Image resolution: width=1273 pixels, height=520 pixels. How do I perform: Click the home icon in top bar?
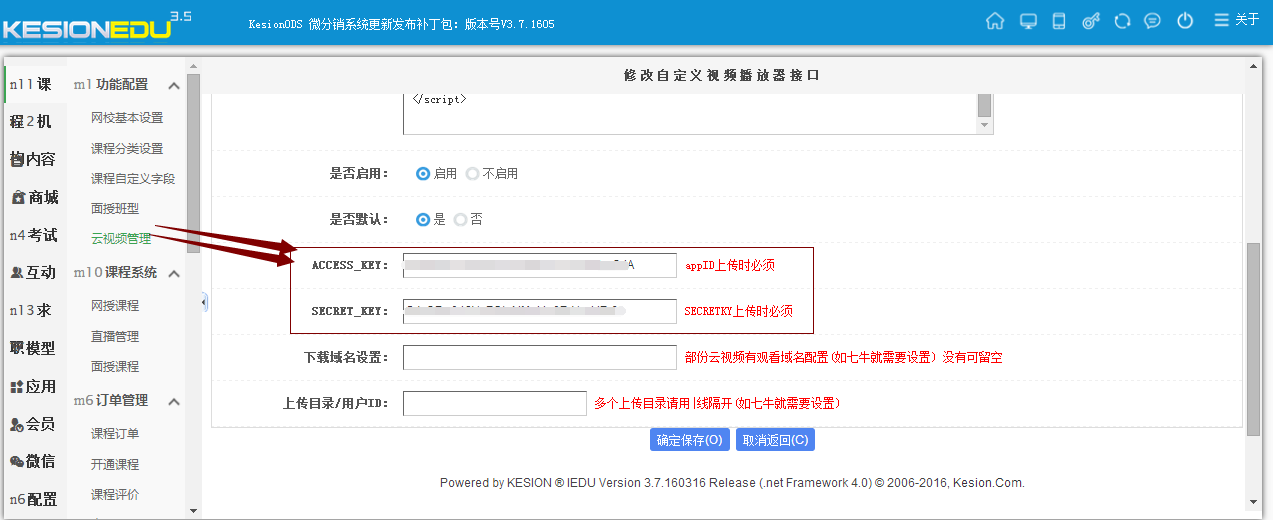coord(994,21)
